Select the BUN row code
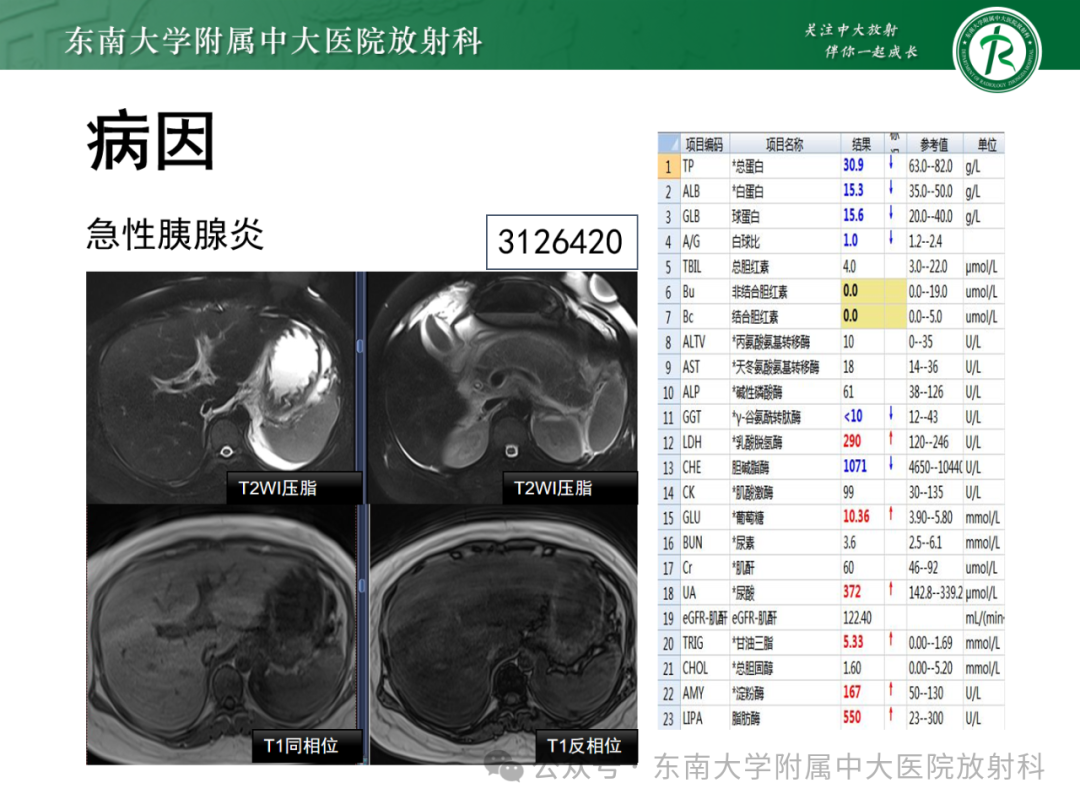 pos(692,543)
